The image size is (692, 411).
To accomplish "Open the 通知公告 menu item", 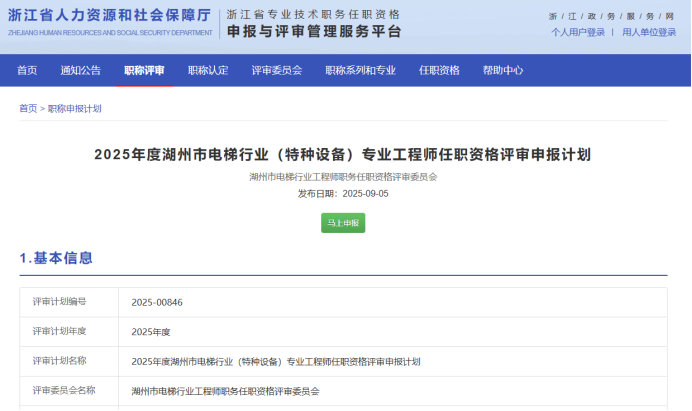I will pyautogui.click(x=80, y=70).
